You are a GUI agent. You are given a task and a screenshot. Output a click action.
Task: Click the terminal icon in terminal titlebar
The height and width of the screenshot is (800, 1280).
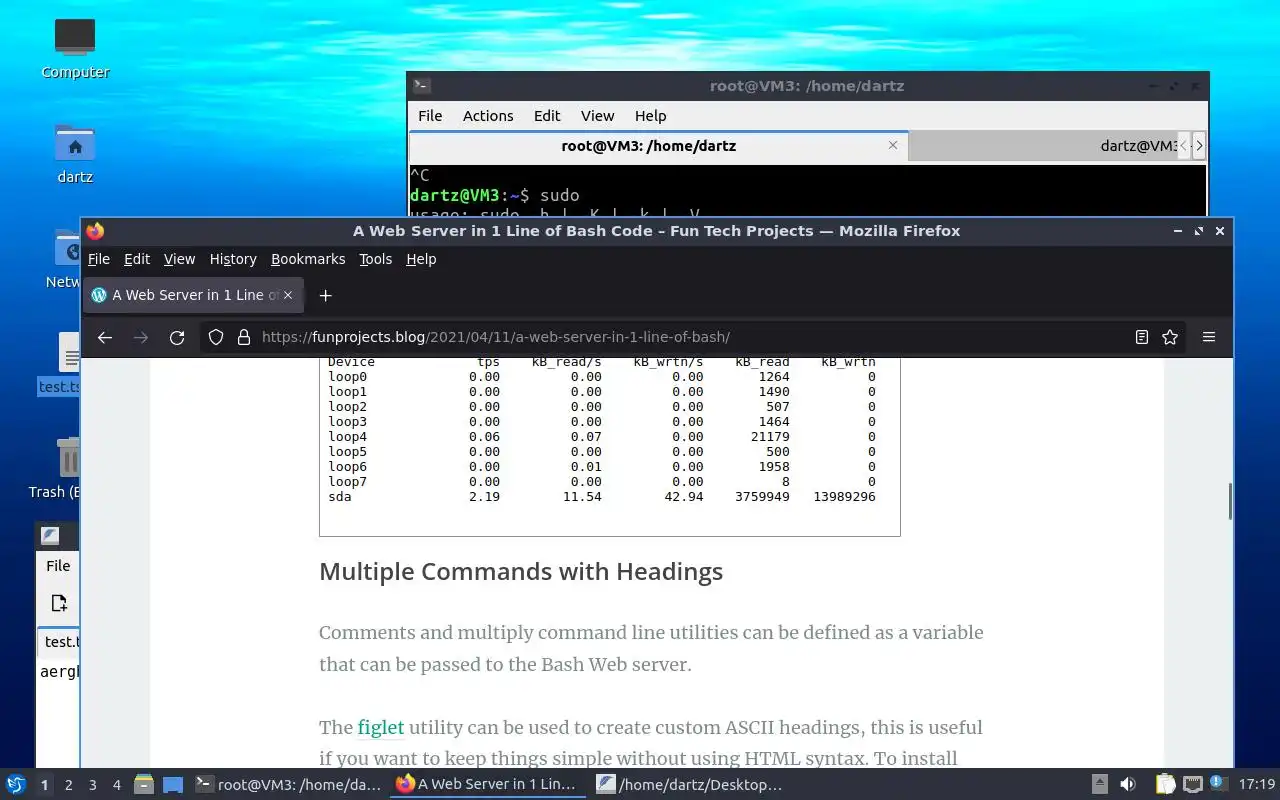pyautogui.click(x=422, y=86)
